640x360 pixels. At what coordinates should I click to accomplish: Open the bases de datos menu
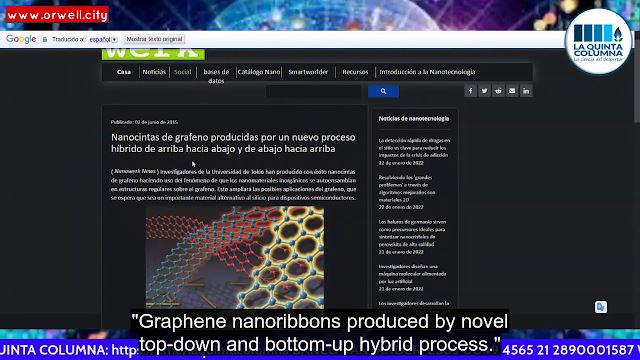click(216, 76)
